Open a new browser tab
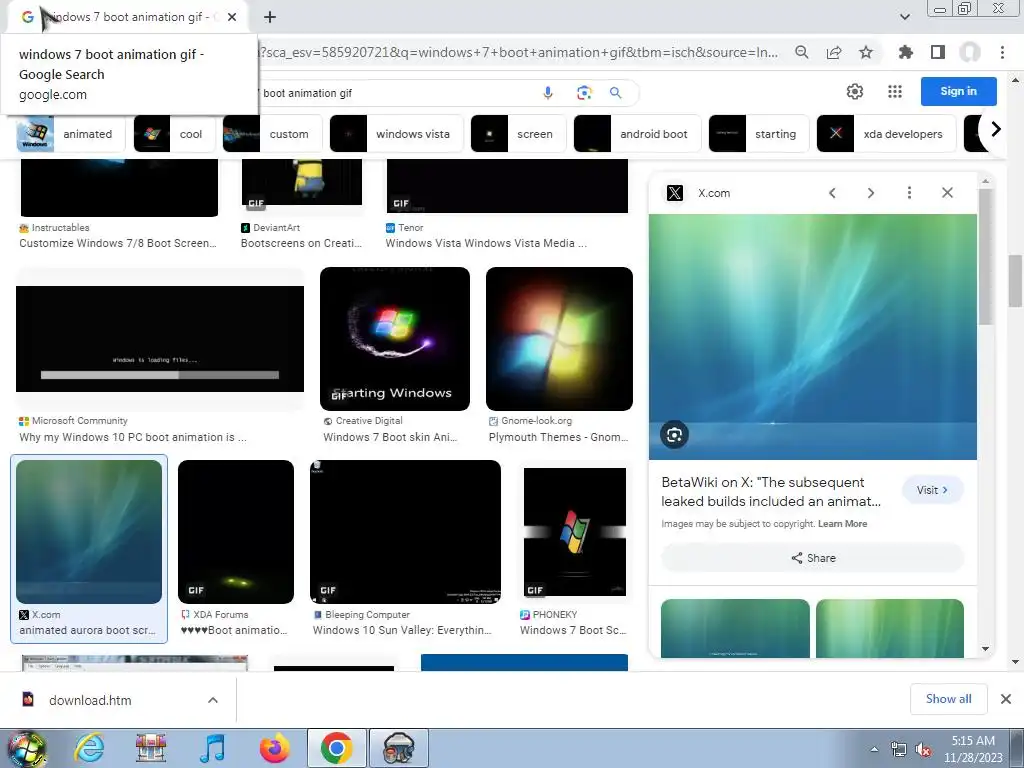Viewport: 1024px width, 768px height. [x=270, y=17]
